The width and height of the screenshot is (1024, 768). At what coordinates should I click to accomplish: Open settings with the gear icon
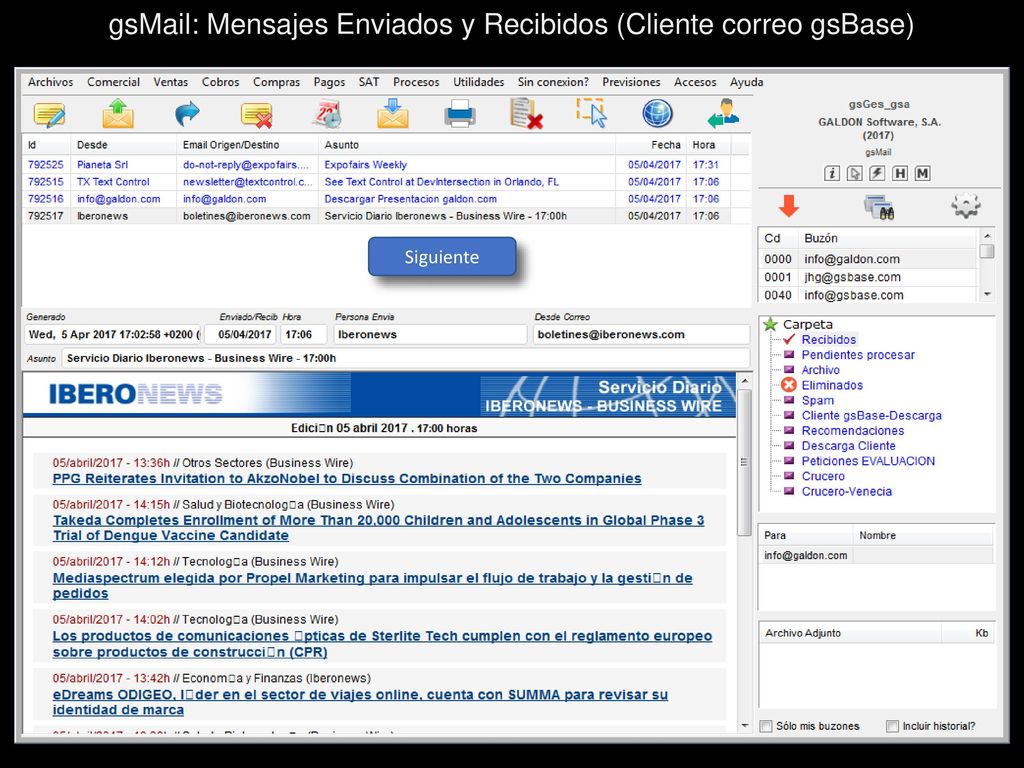[966, 206]
